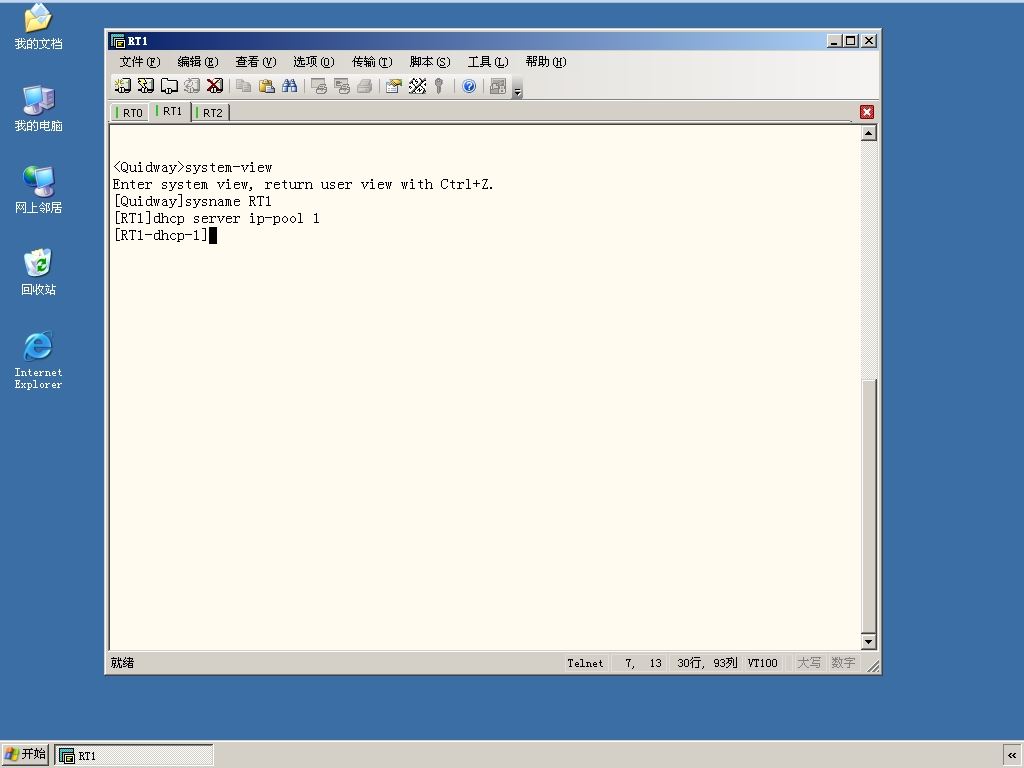
Task: Click the Find binoculars icon
Action: point(289,86)
